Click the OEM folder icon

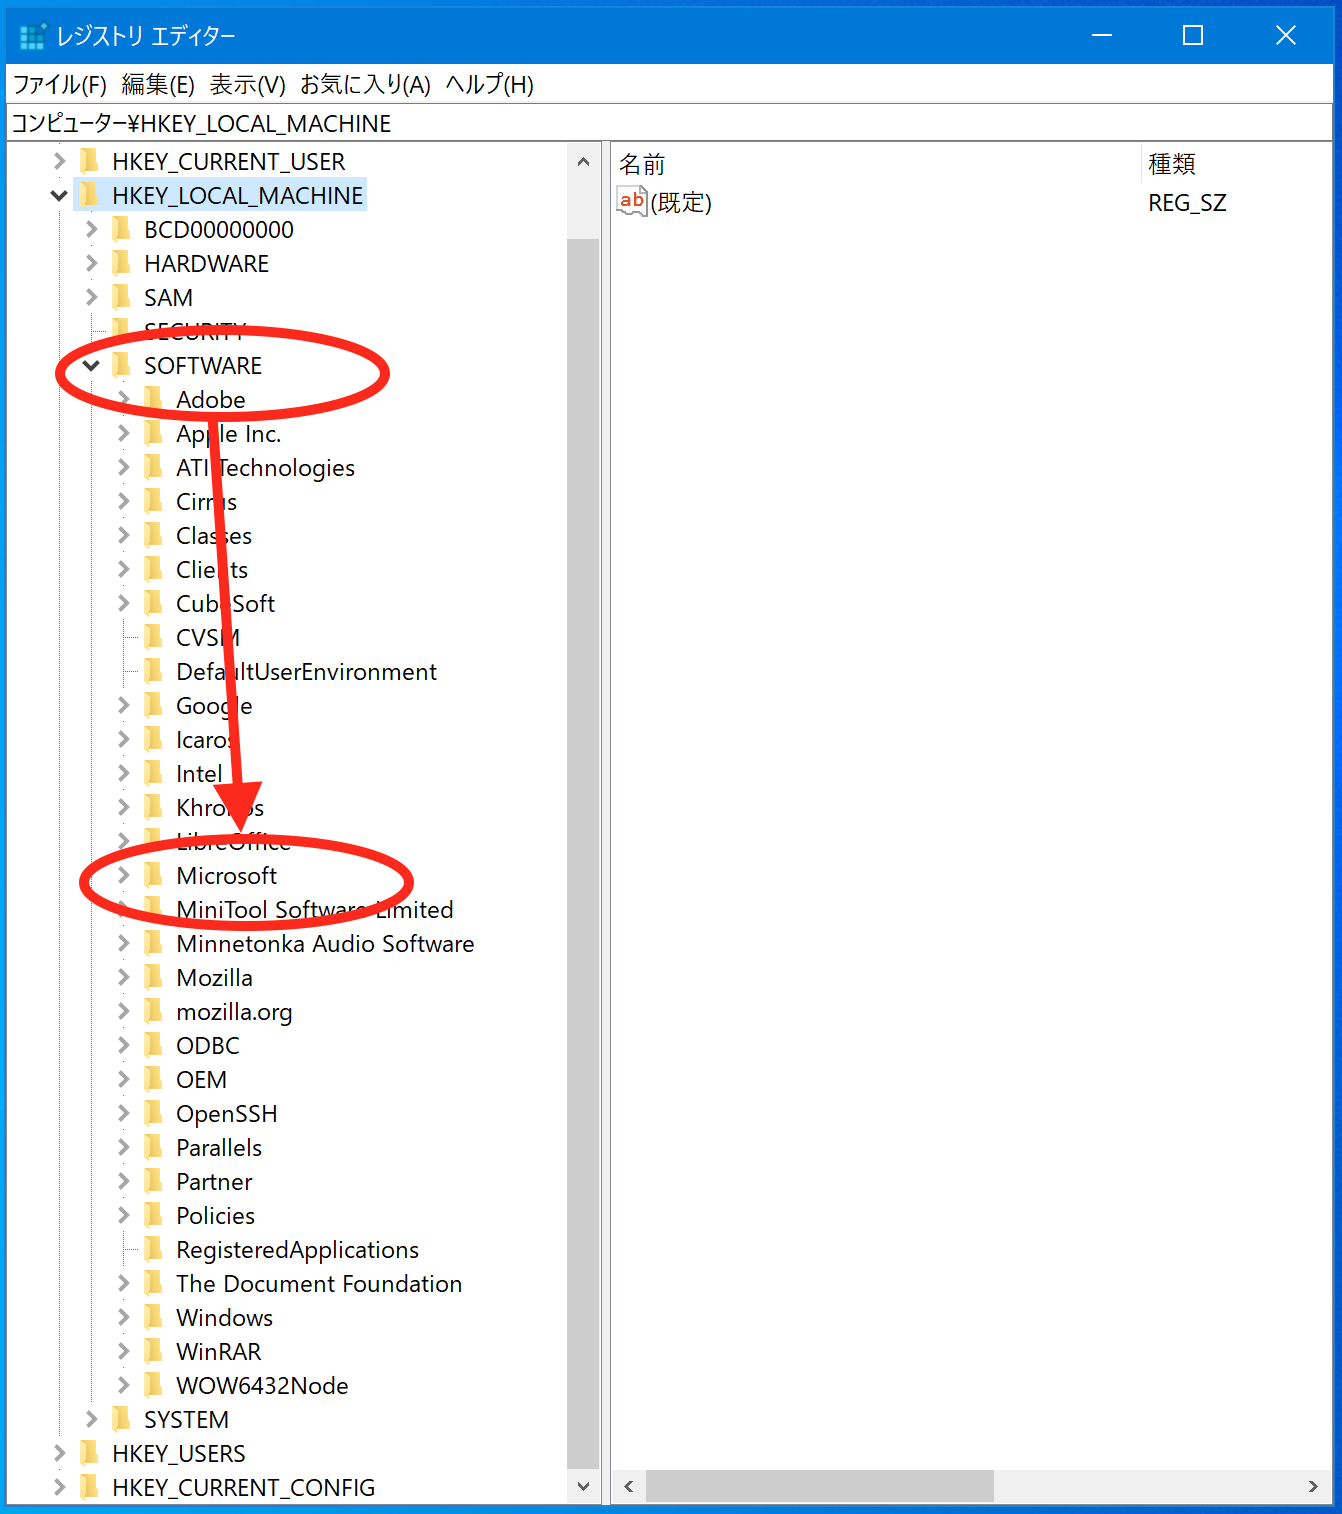pos(153,1079)
